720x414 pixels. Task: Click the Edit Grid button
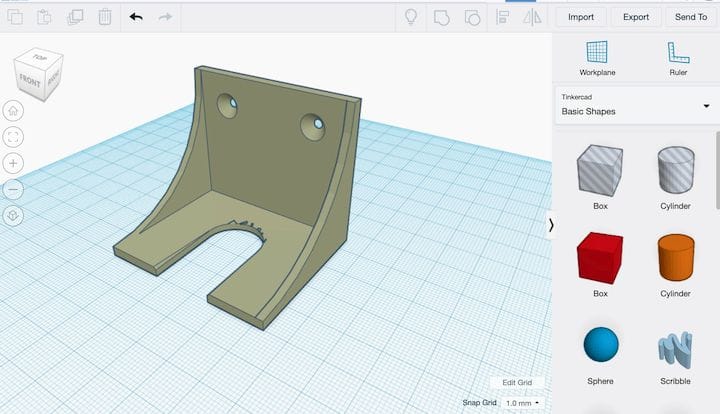click(517, 383)
